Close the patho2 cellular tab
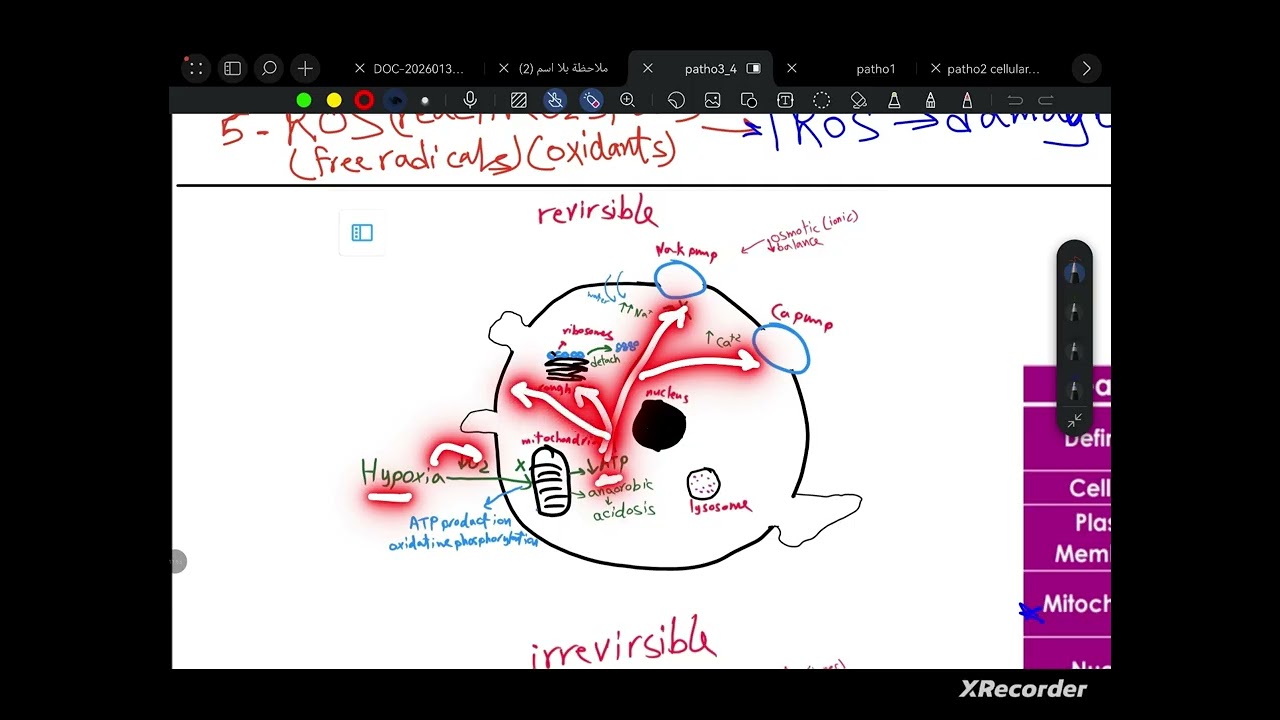The image size is (1280, 720). point(935,69)
